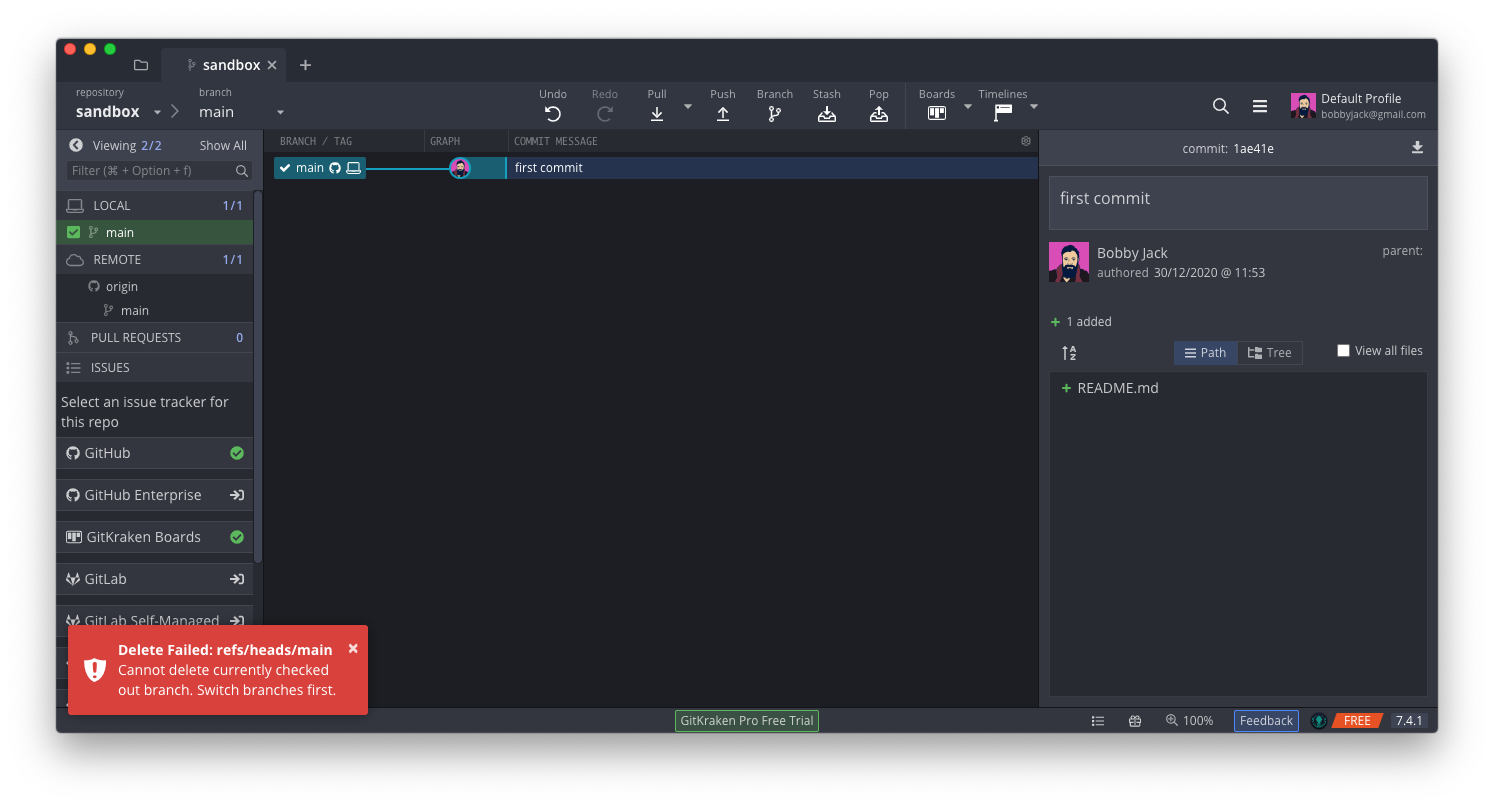Viewport: 1494px width, 807px height.
Task: Click Show All above the branch filter
Action: [x=222, y=145]
